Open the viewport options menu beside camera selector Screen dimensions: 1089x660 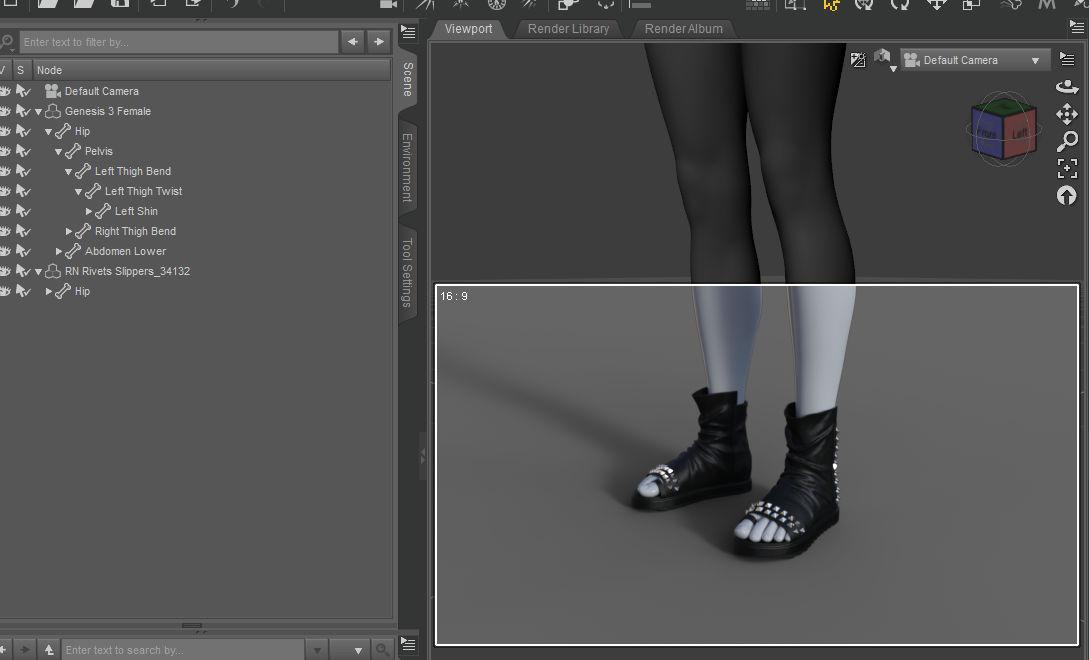point(1067,60)
